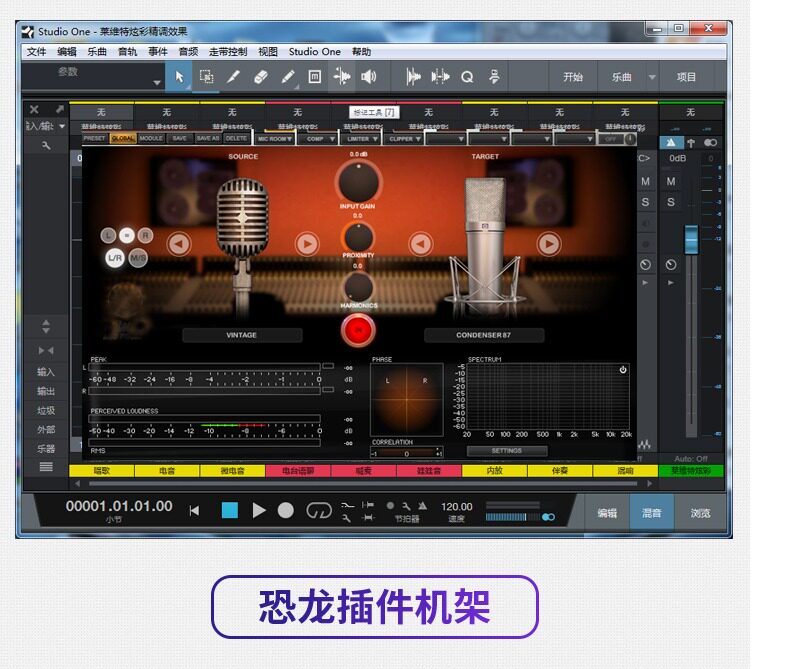Click the mixer list view icon
The height and width of the screenshot is (669, 790).
point(46,467)
